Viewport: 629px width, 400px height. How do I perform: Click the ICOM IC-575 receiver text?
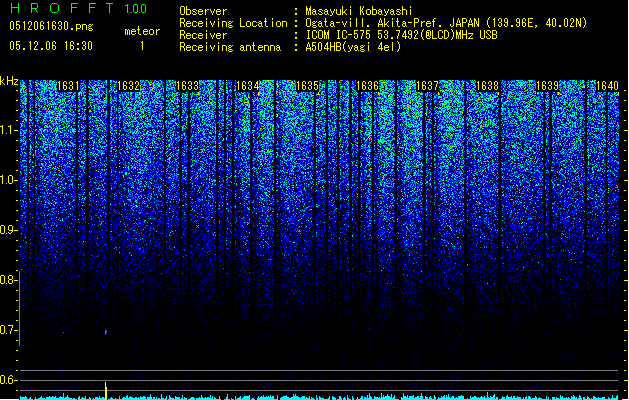click(x=401, y=35)
